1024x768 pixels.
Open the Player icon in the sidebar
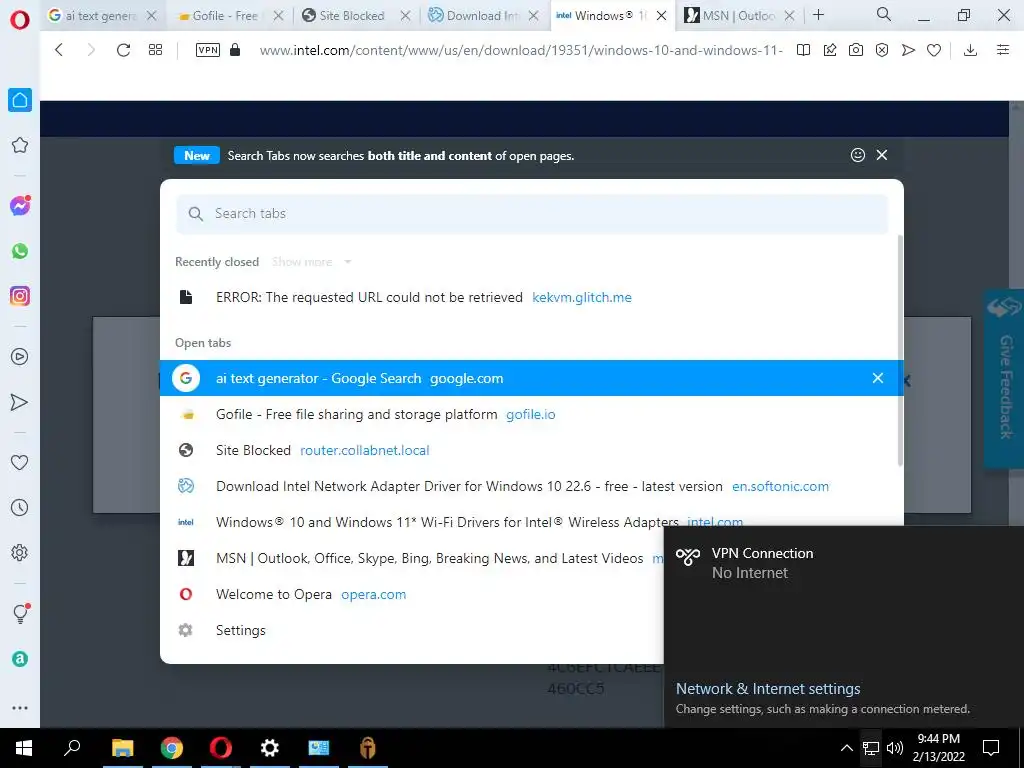[20, 357]
